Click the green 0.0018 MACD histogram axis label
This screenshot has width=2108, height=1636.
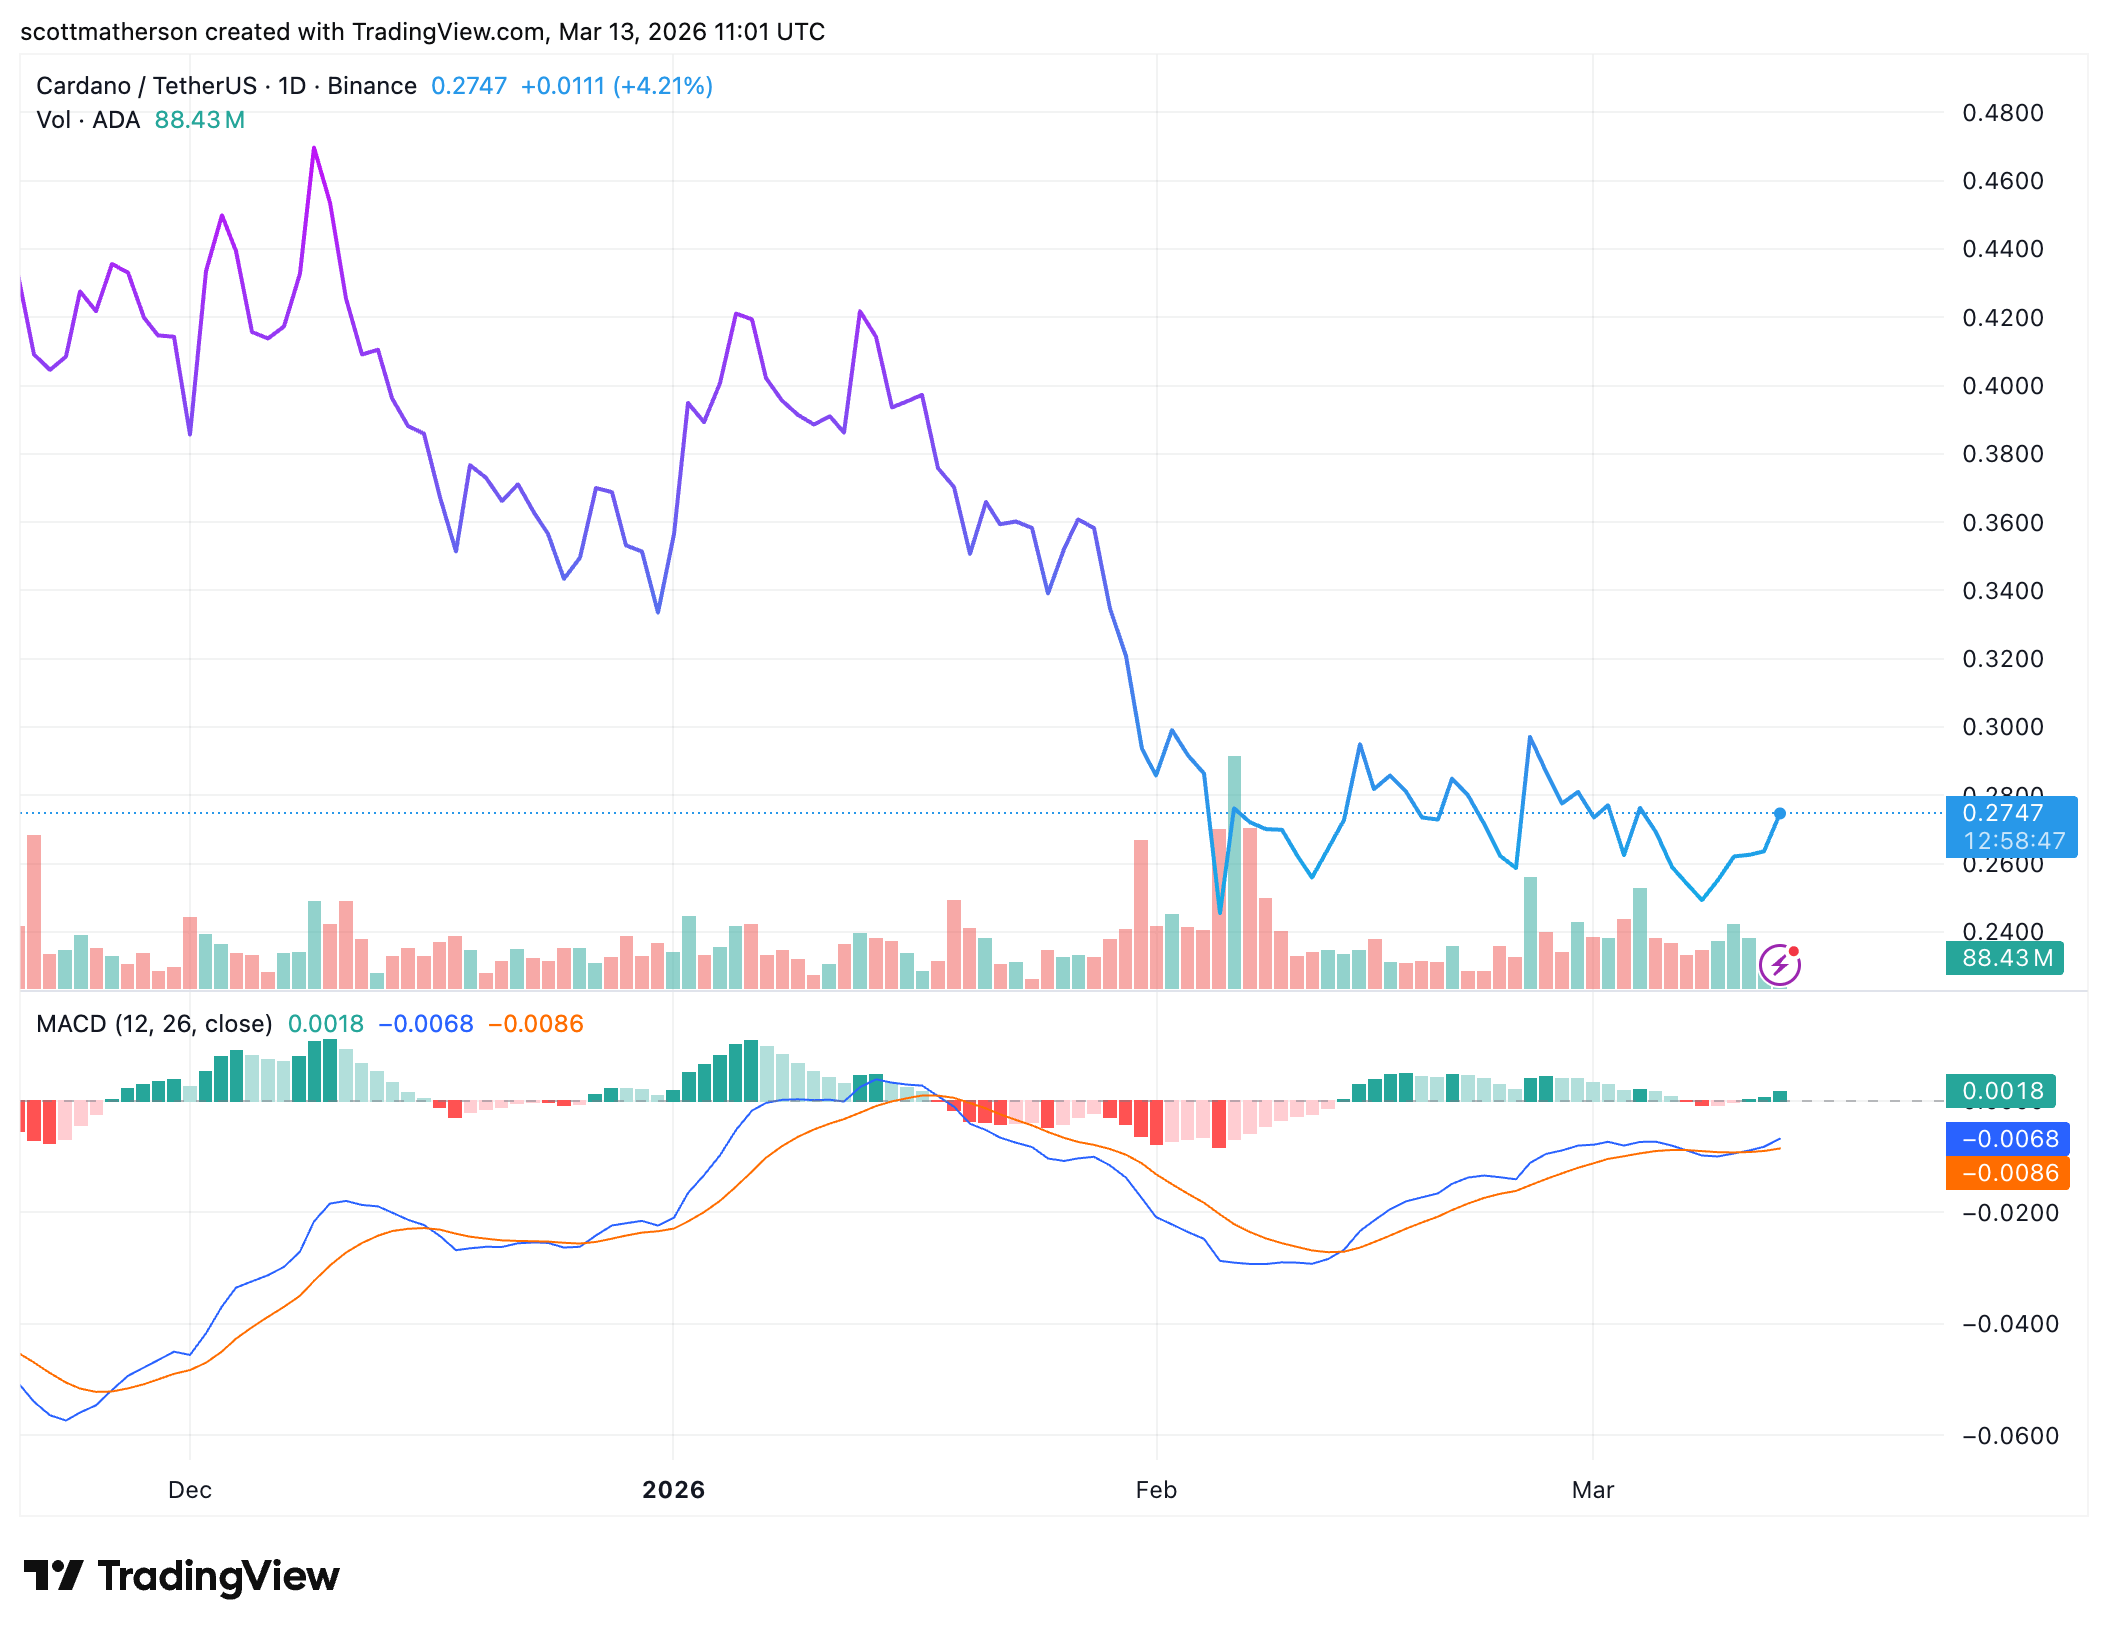coord(2000,1091)
